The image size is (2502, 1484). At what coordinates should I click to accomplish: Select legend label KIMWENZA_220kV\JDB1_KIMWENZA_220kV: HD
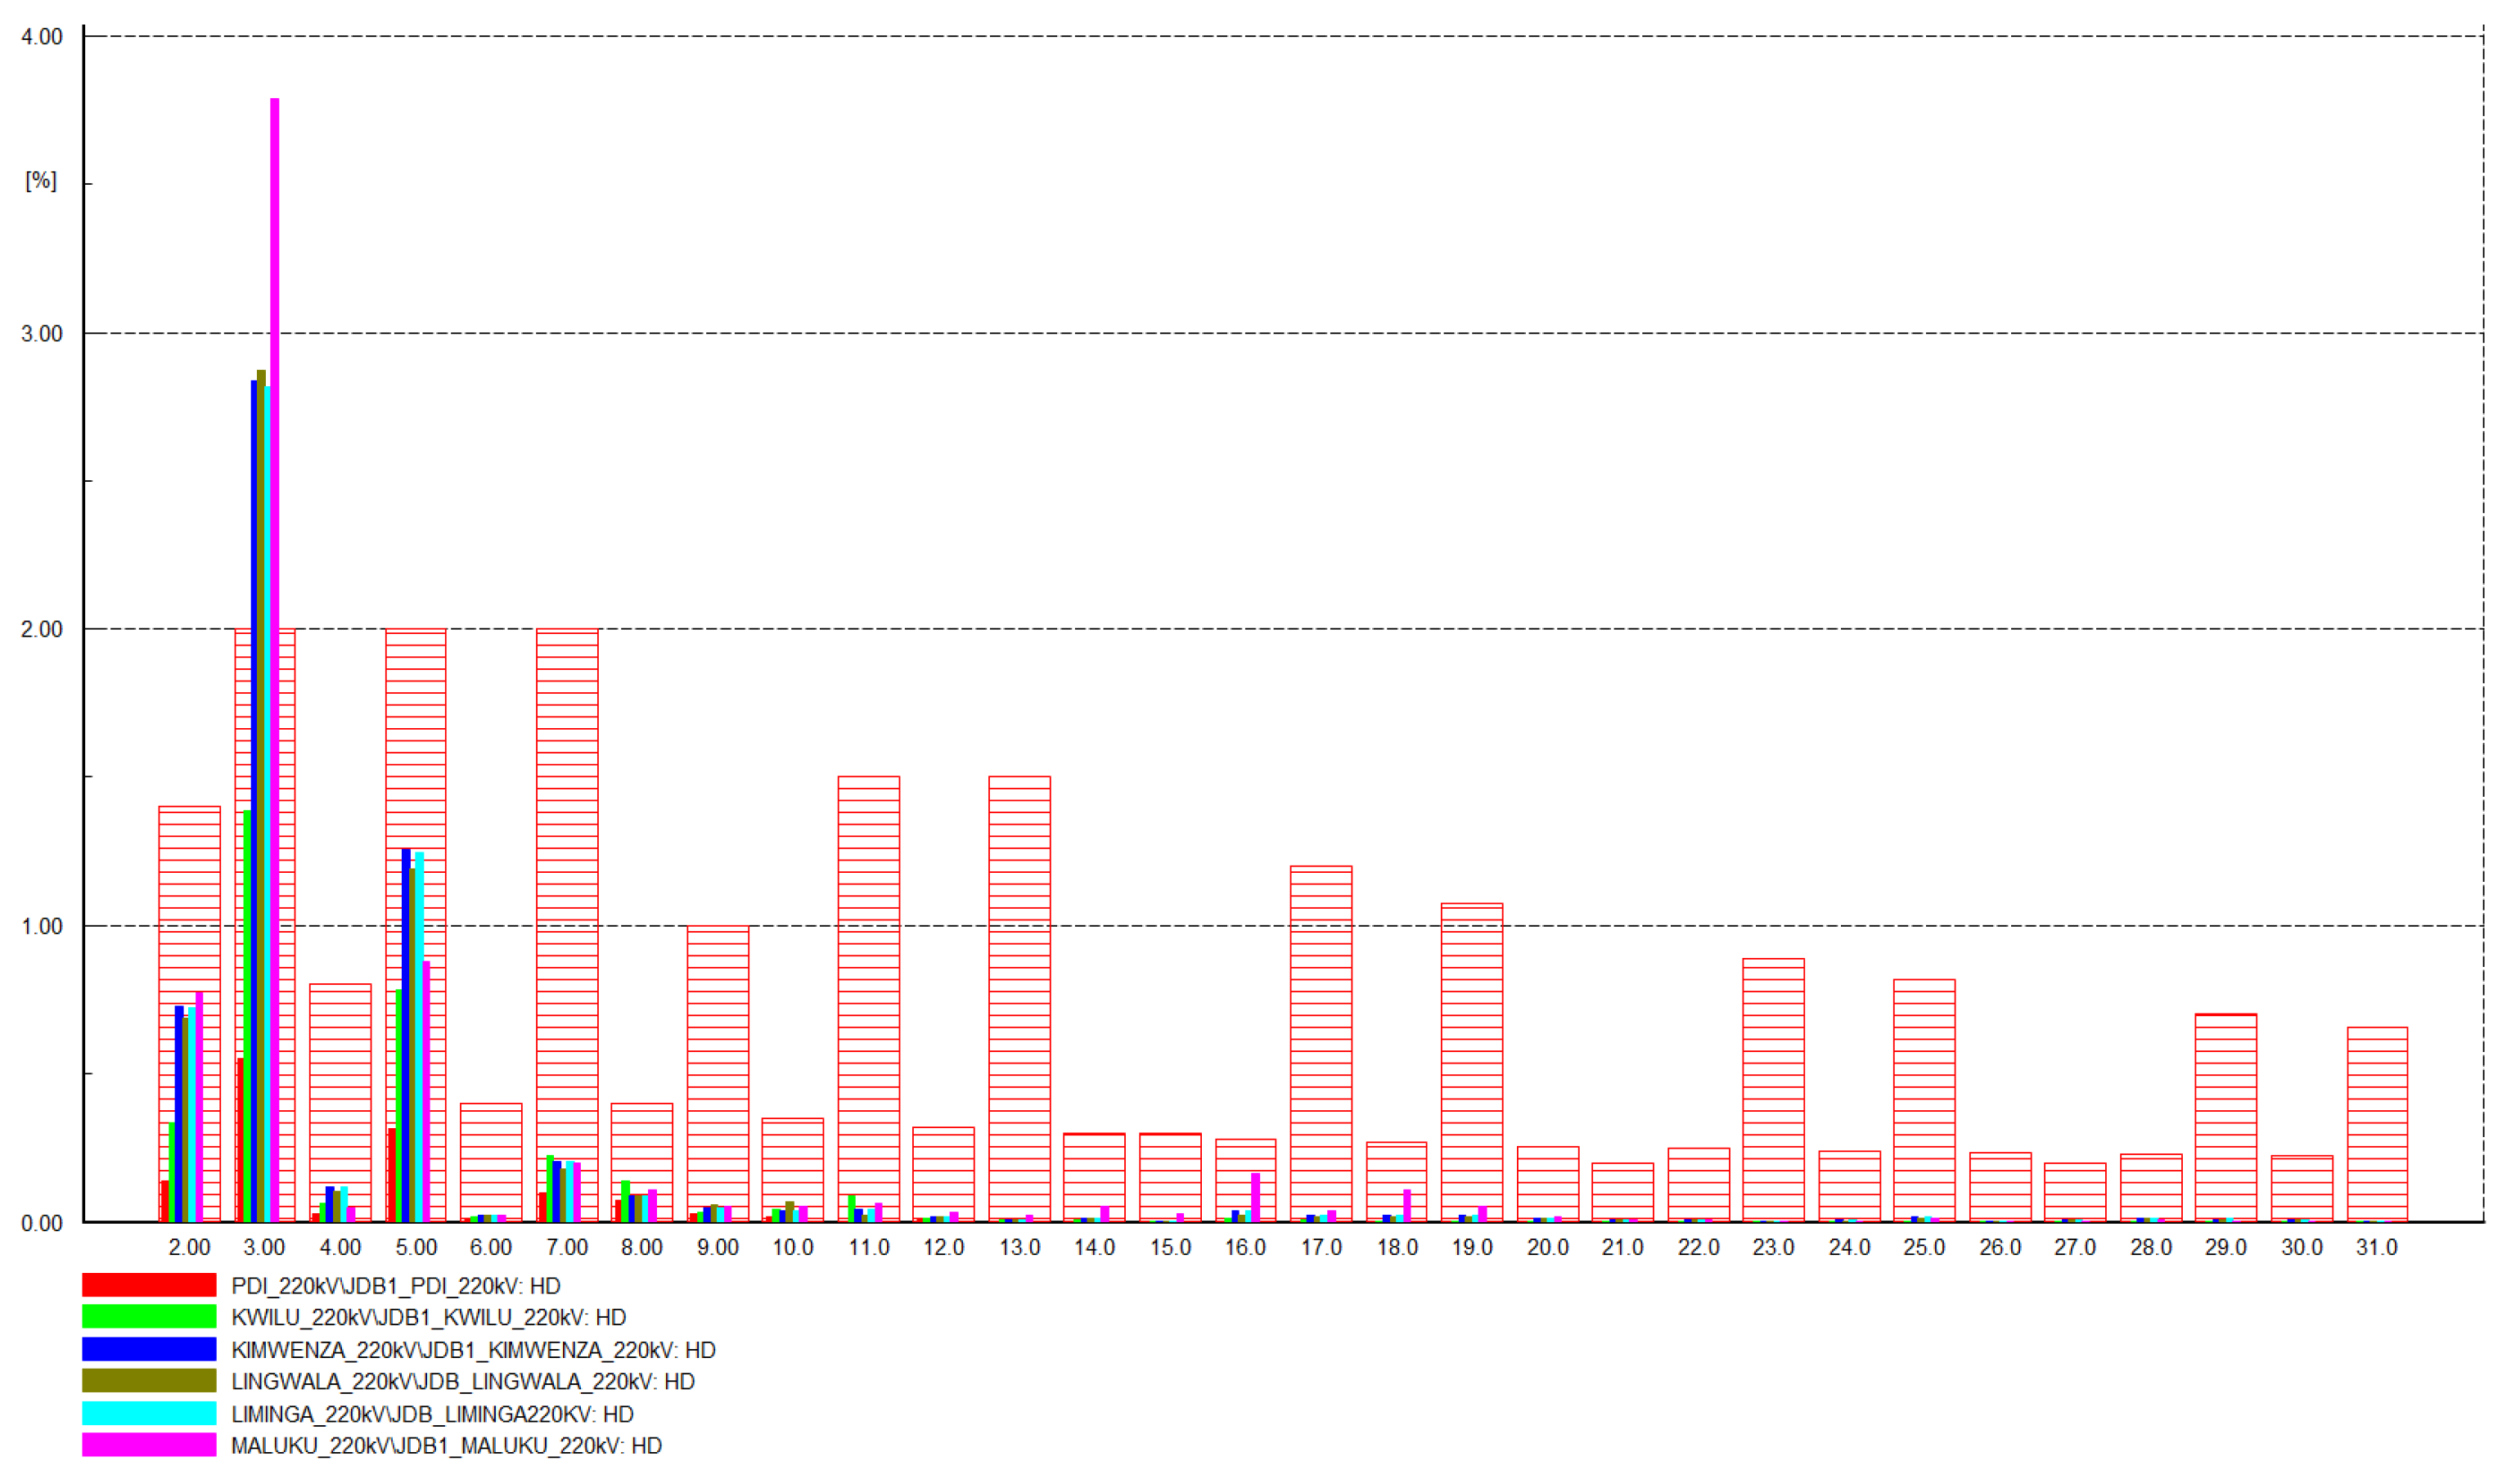474,1351
